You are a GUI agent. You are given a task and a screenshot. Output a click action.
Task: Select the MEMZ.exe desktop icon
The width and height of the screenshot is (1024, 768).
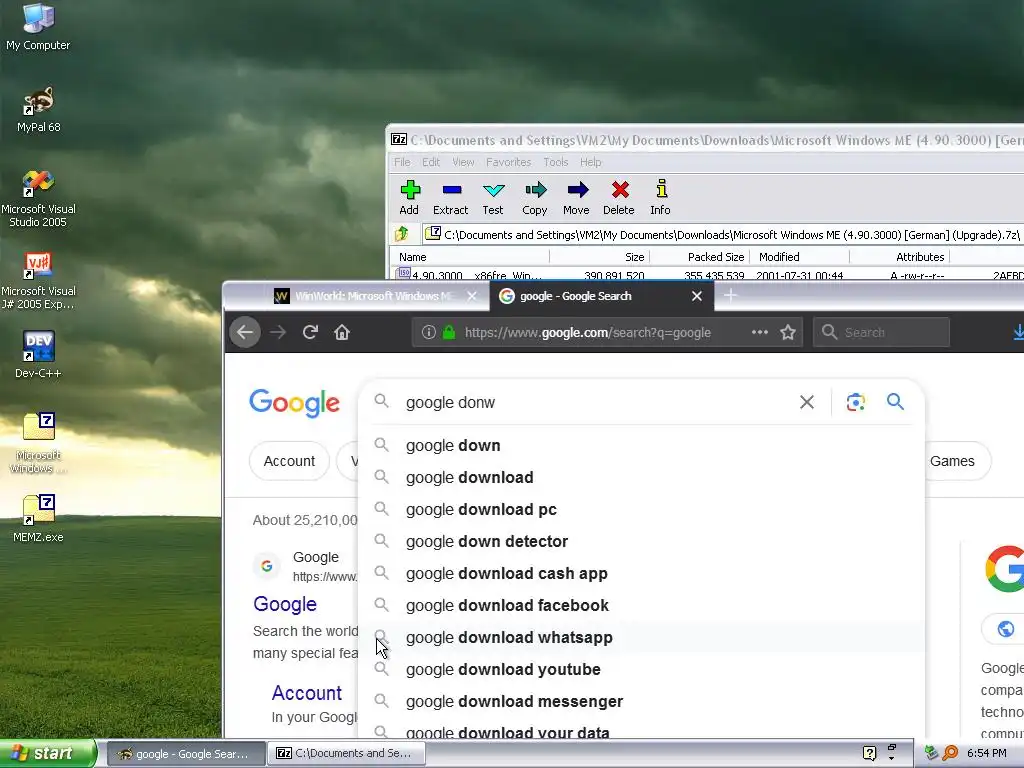click(39, 519)
